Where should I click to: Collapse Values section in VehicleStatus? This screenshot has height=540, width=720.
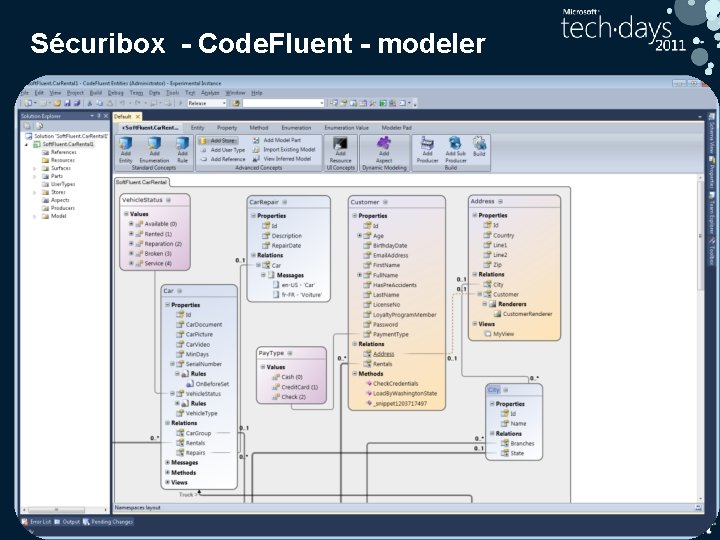(x=126, y=214)
